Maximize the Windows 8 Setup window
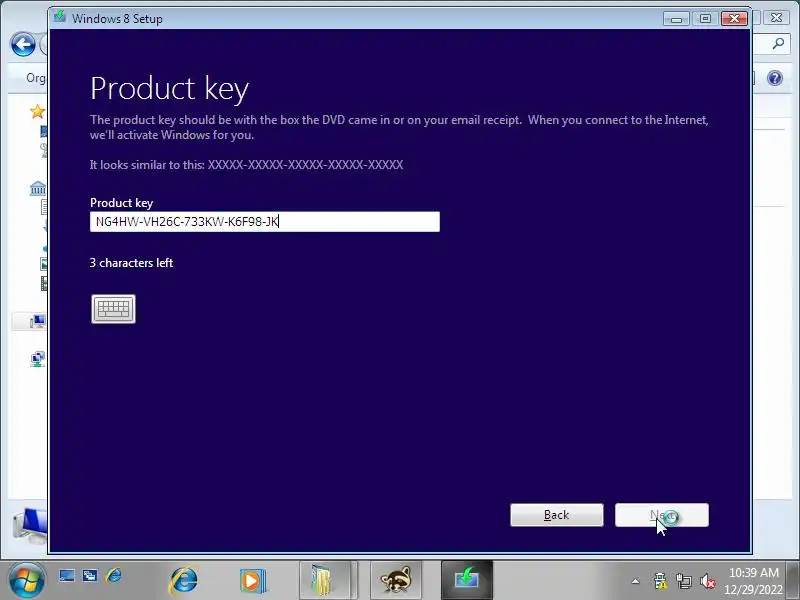The height and width of the screenshot is (600, 800). coord(705,19)
